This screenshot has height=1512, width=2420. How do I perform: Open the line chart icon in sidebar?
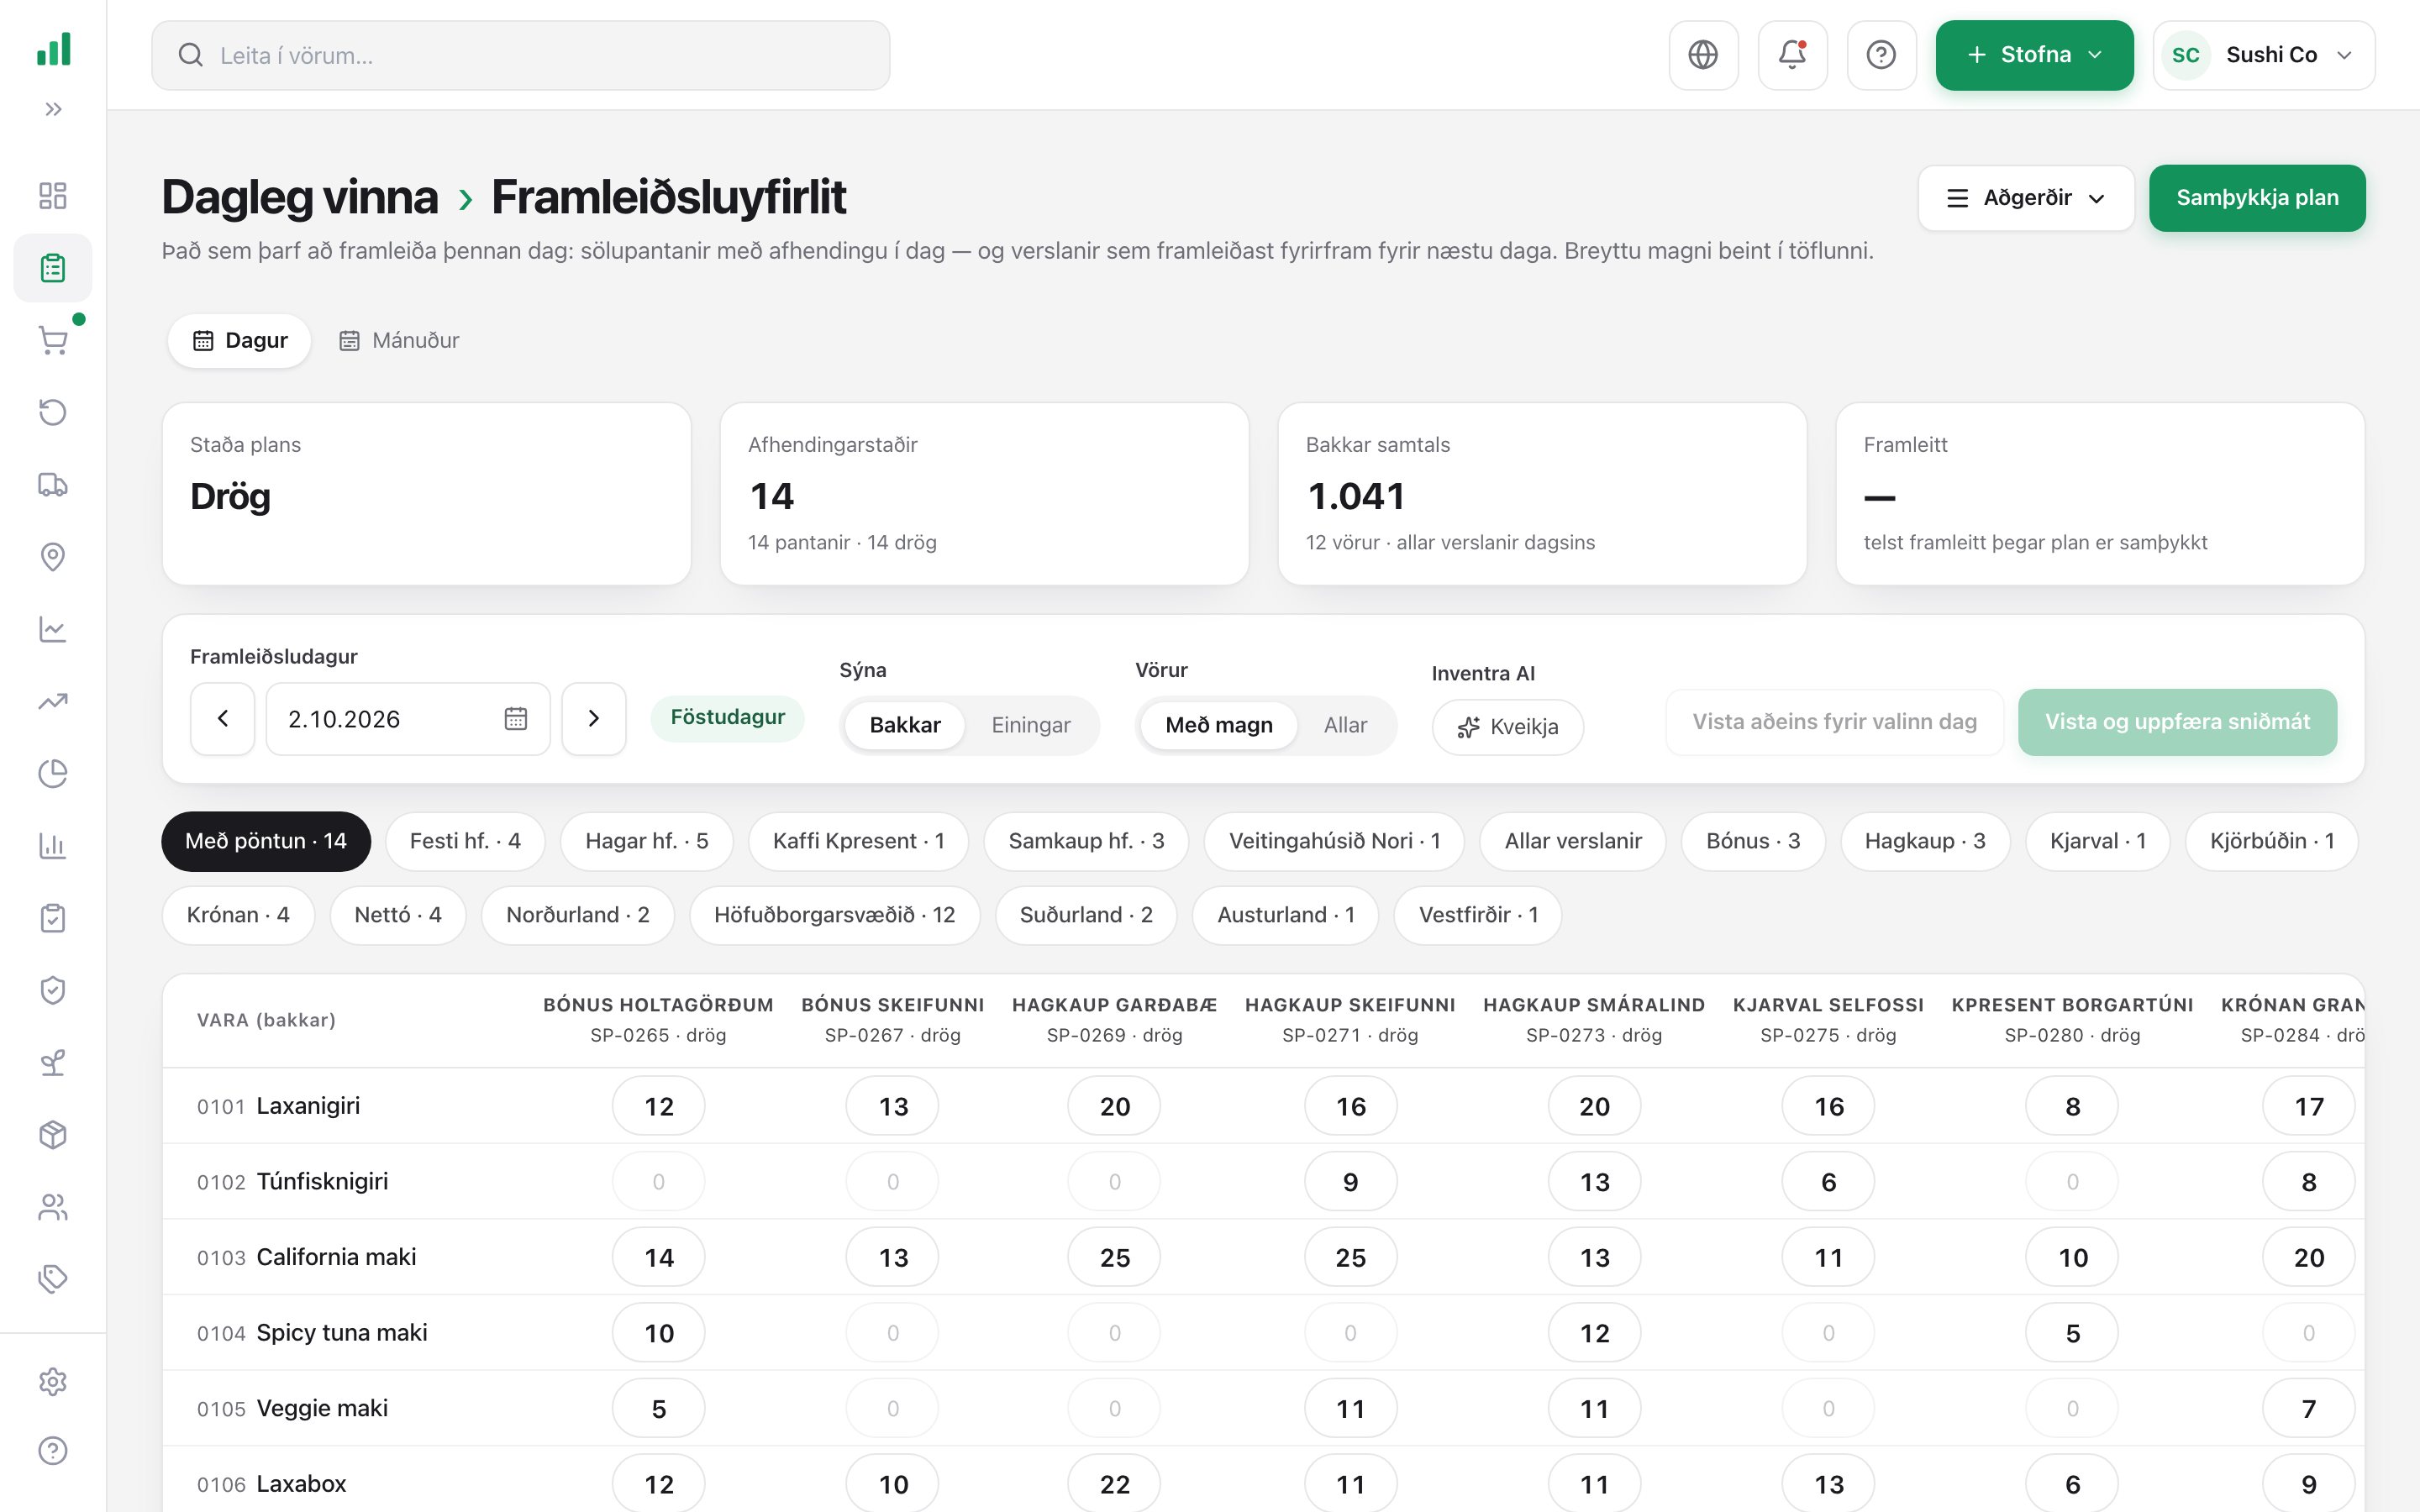[x=53, y=629]
